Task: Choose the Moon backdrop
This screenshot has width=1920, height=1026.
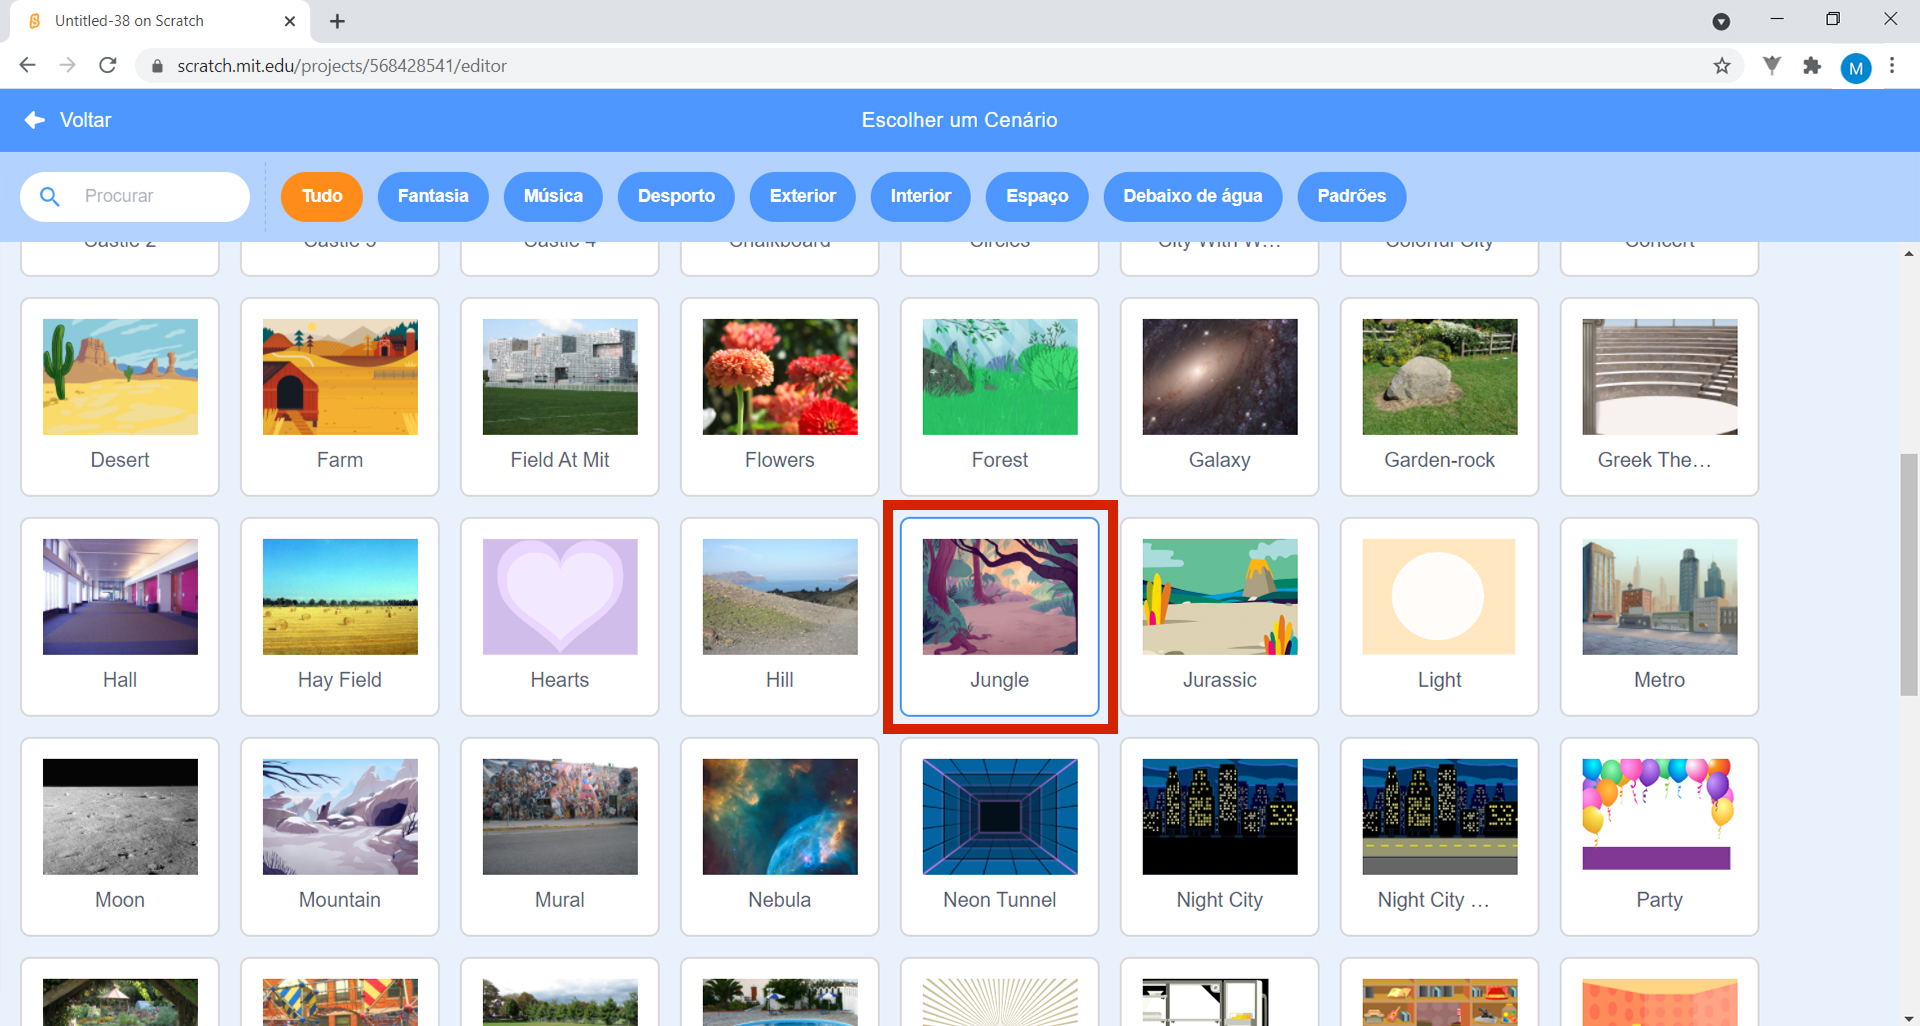Action: pyautogui.click(x=120, y=837)
